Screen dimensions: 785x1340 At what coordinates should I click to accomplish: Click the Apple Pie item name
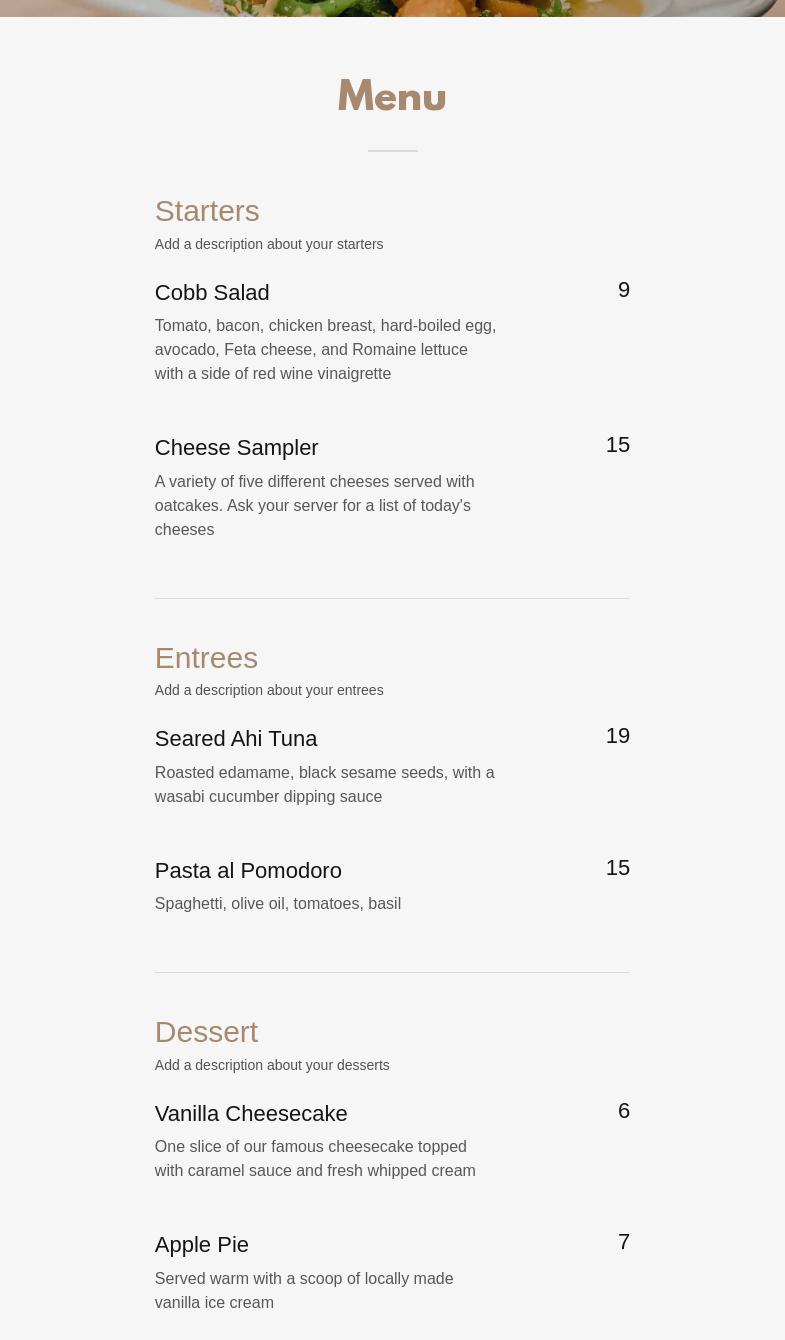(202, 1244)
